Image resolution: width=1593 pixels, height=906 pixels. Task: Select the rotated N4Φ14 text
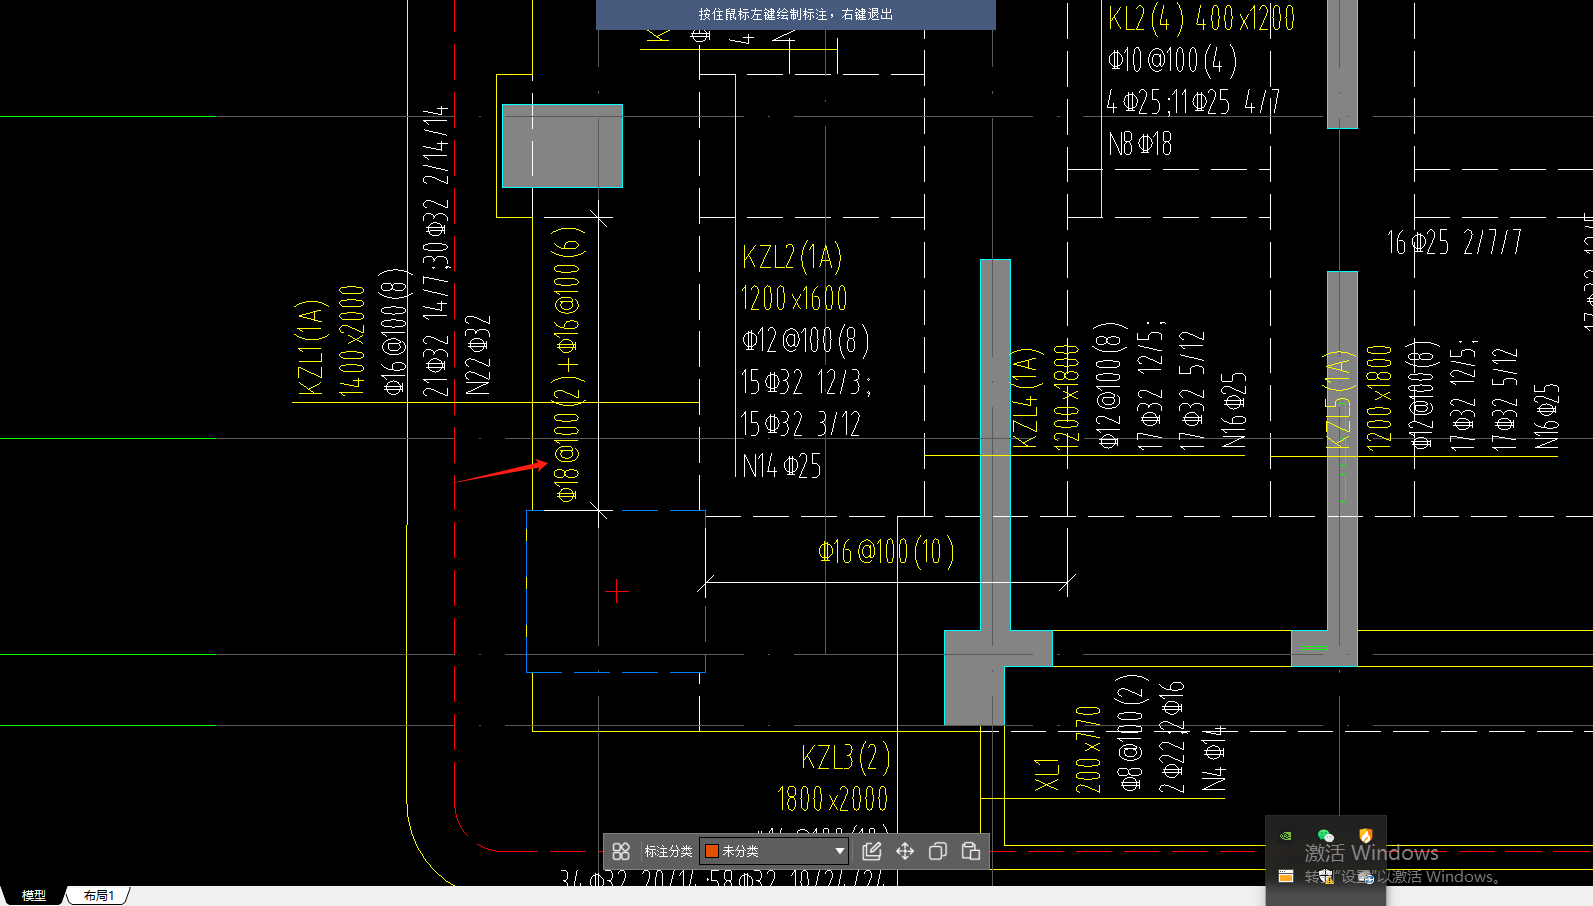[1213, 758]
